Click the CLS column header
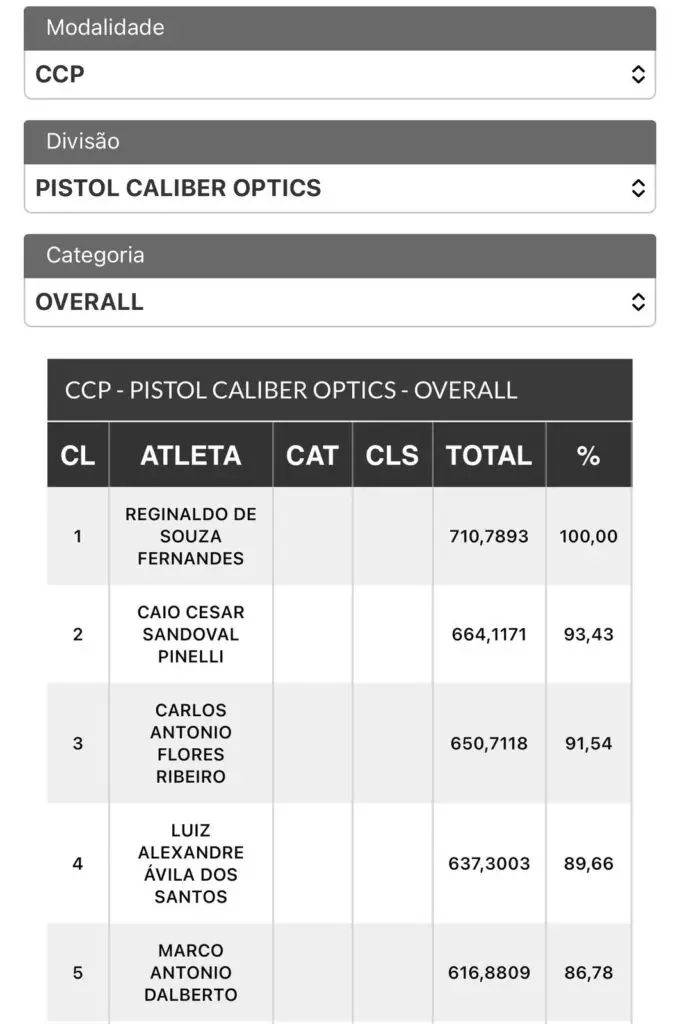This screenshot has width=680, height=1024. 392,455
